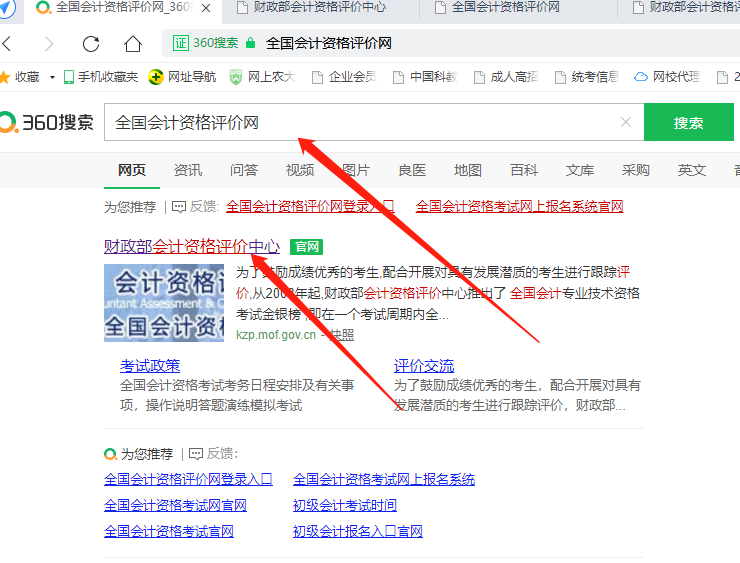This screenshot has width=740, height=563.
Task: Click the green padlock security icon
Action: [251, 43]
